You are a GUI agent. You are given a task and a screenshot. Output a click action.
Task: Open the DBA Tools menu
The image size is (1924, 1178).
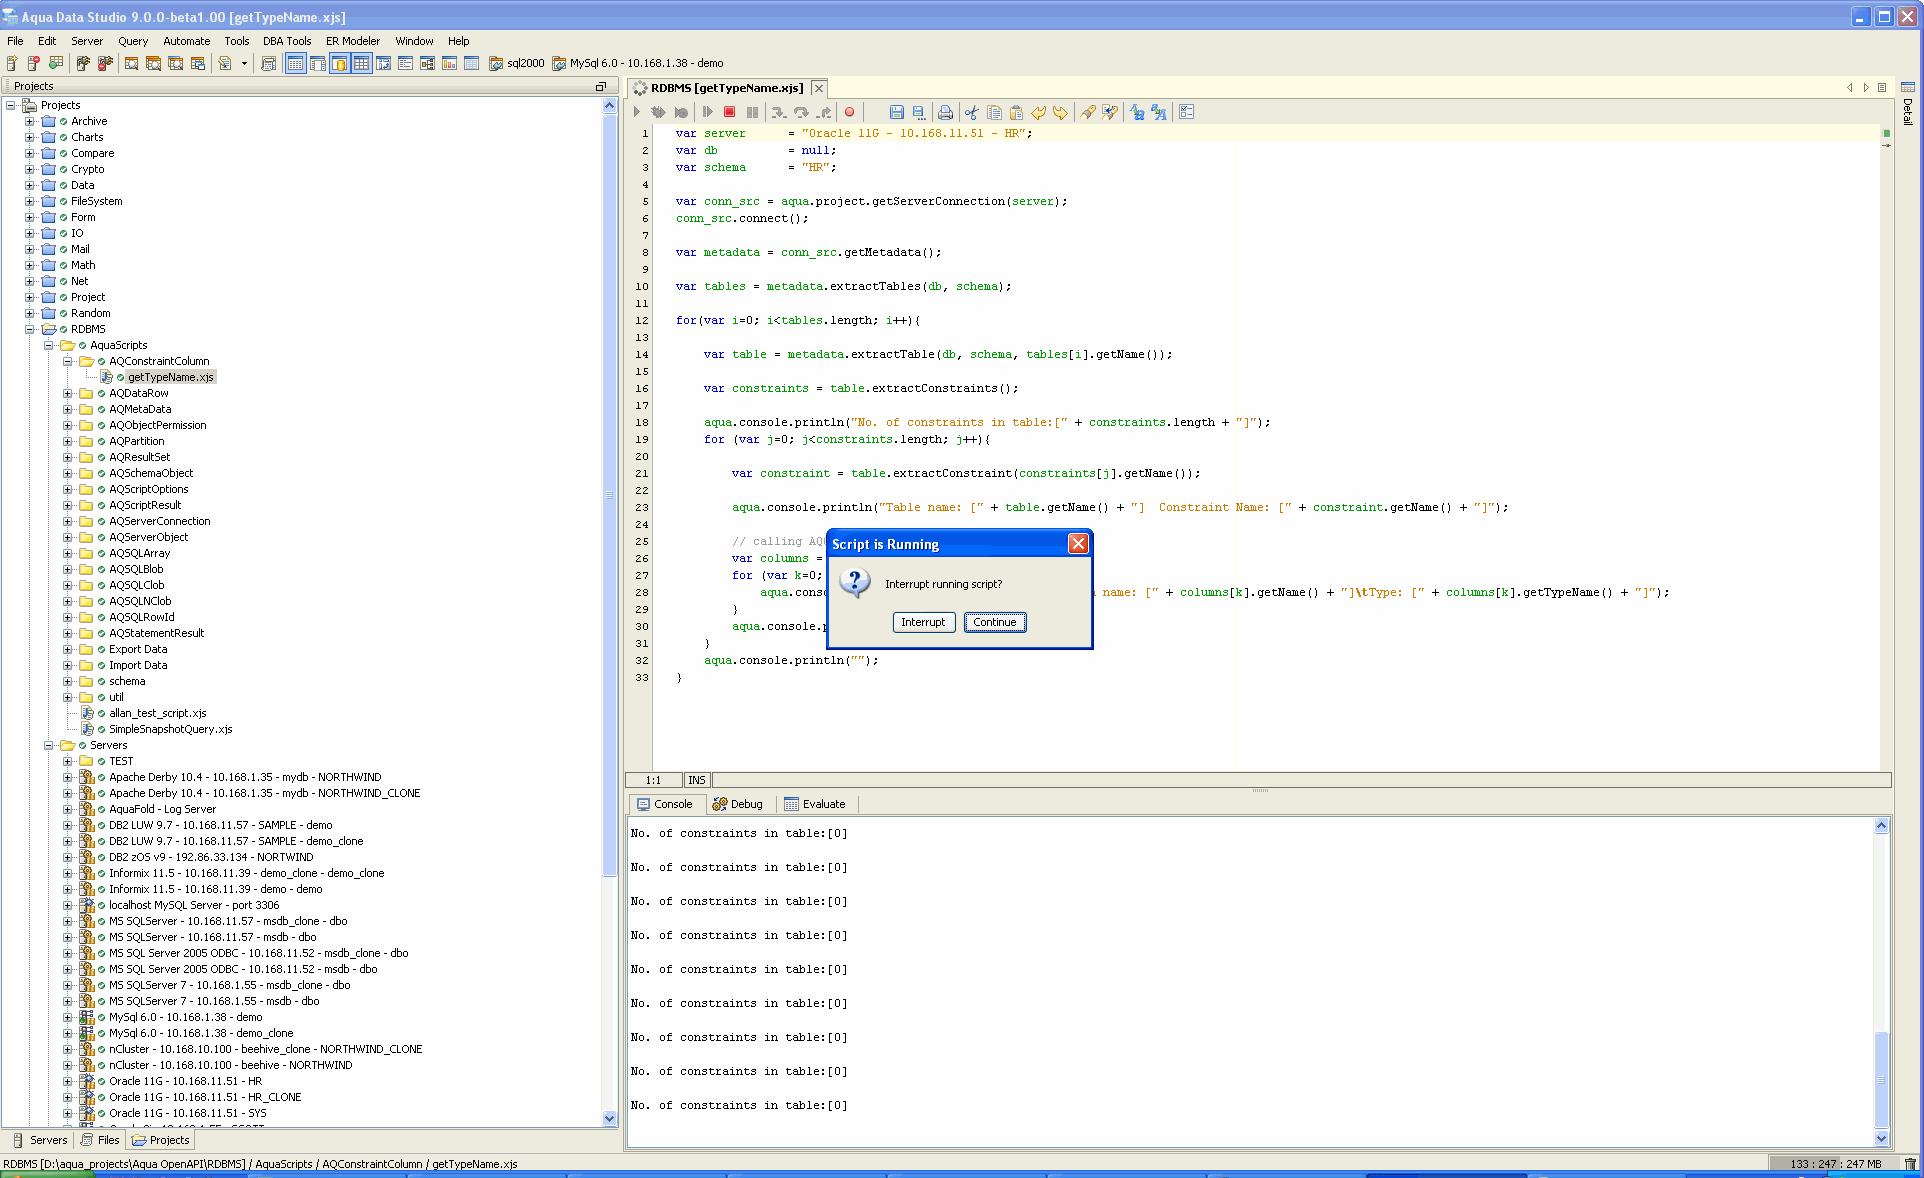coord(287,41)
